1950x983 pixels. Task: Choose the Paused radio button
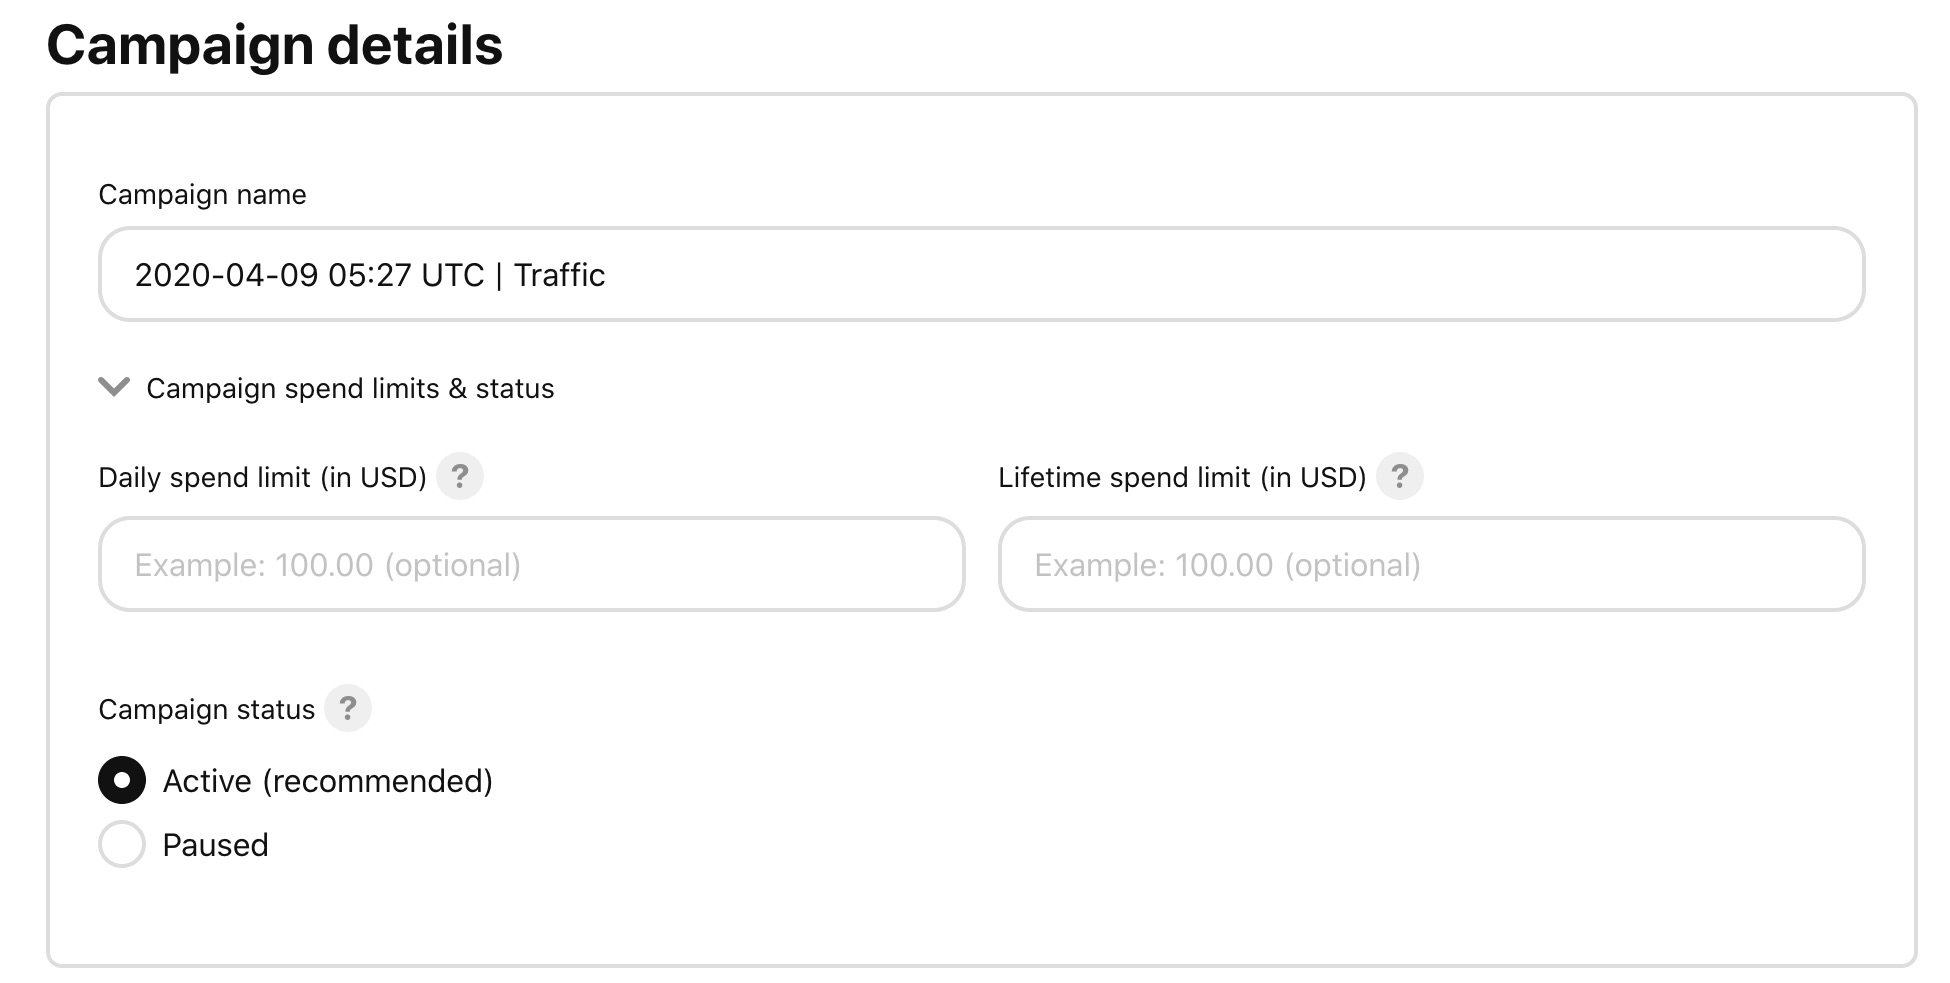tap(121, 844)
